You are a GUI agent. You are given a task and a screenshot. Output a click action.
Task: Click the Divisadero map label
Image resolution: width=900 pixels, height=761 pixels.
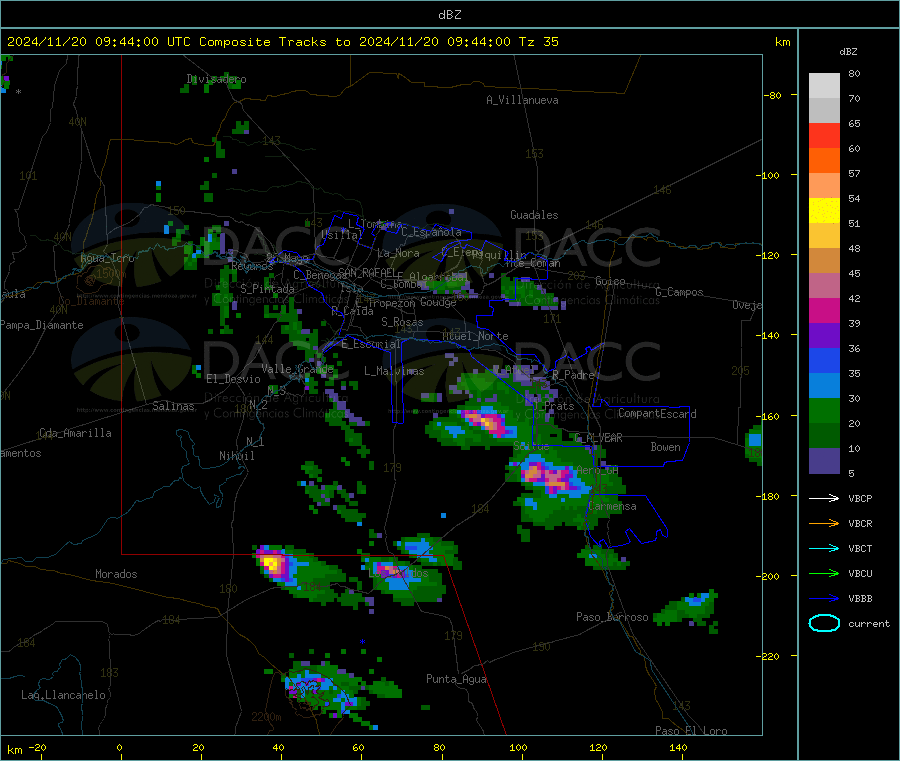[x=216, y=79]
